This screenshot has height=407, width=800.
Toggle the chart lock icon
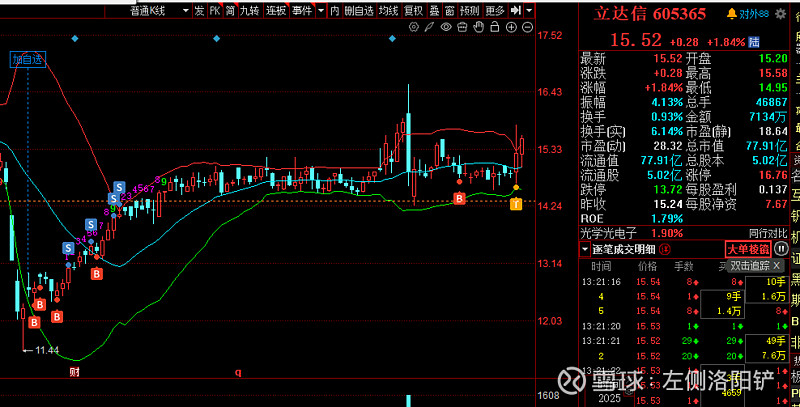(x=495, y=27)
